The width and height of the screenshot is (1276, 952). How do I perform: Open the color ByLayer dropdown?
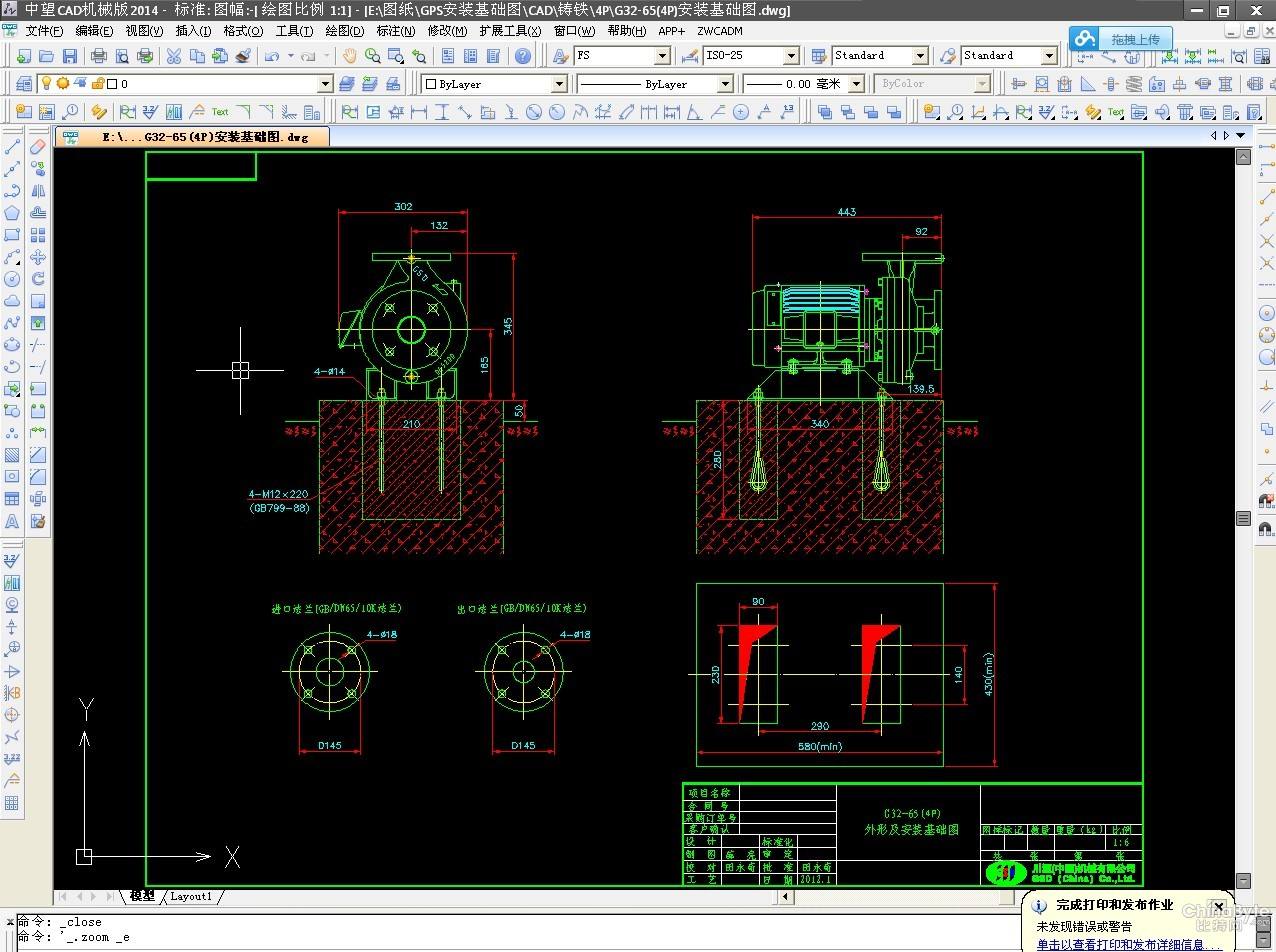559,84
